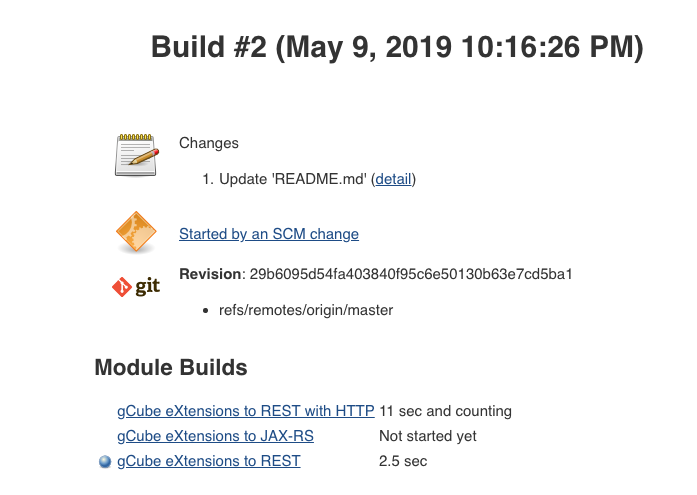The image size is (697, 495).
Task: Click the Changes label text
Action: pyautogui.click(x=208, y=143)
